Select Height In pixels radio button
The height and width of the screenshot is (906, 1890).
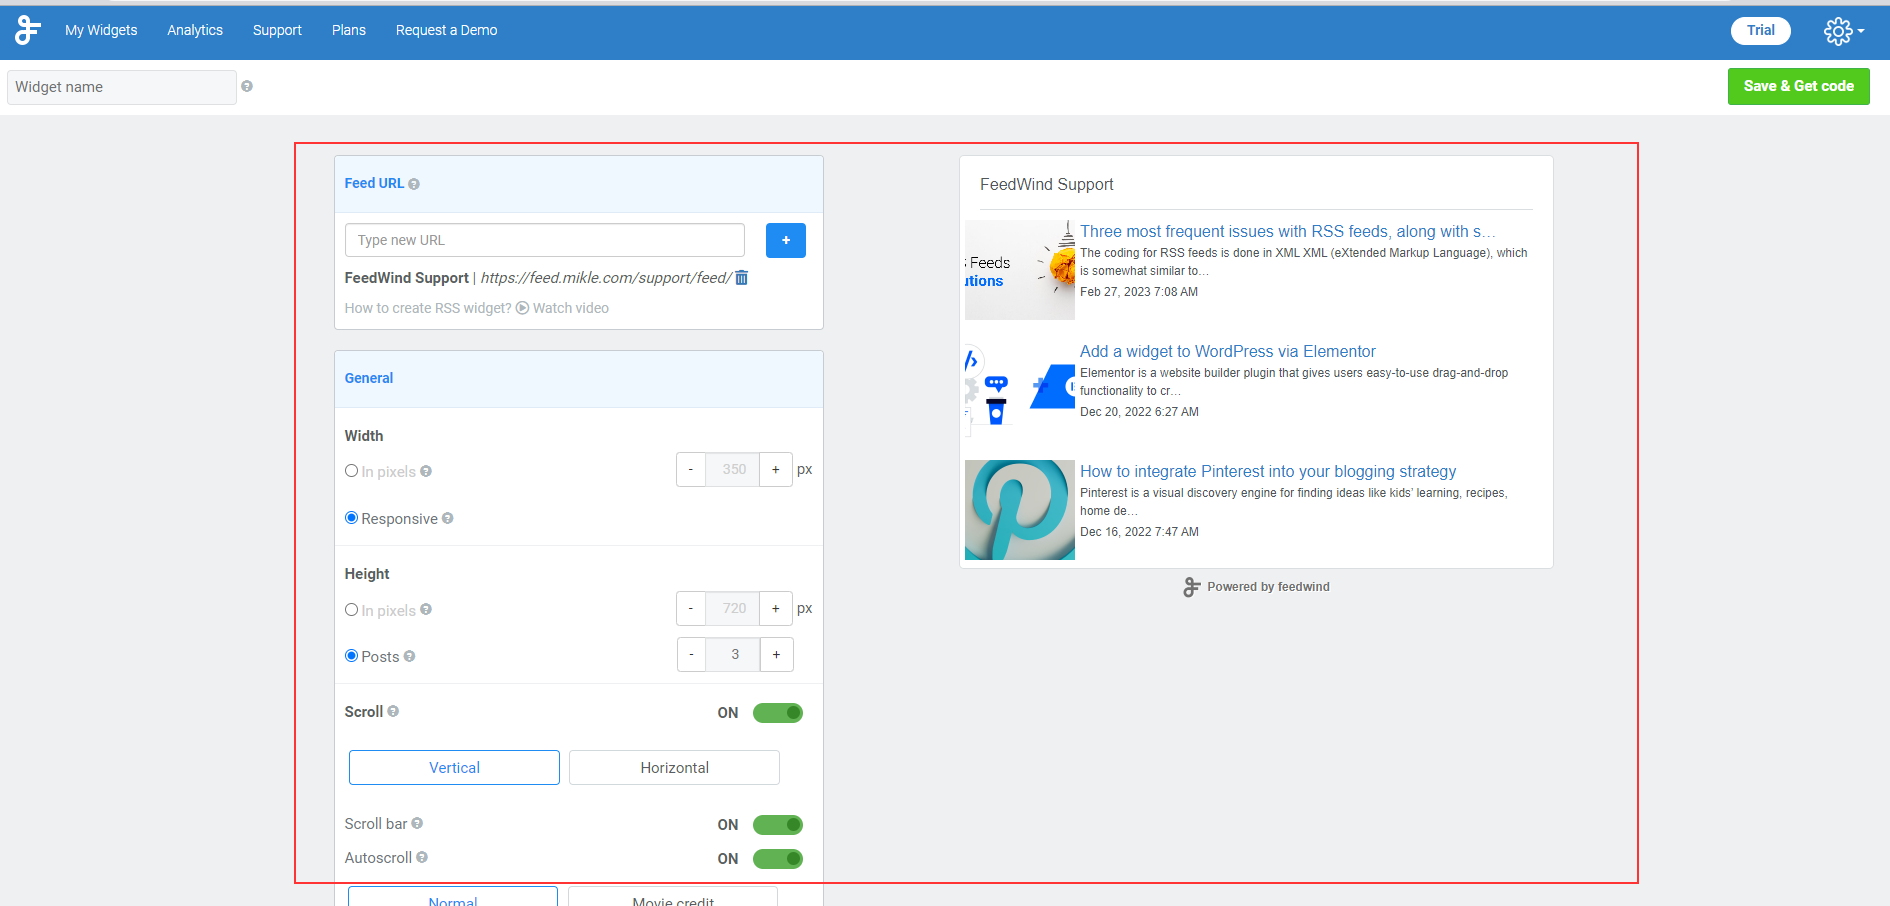[x=352, y=609]
